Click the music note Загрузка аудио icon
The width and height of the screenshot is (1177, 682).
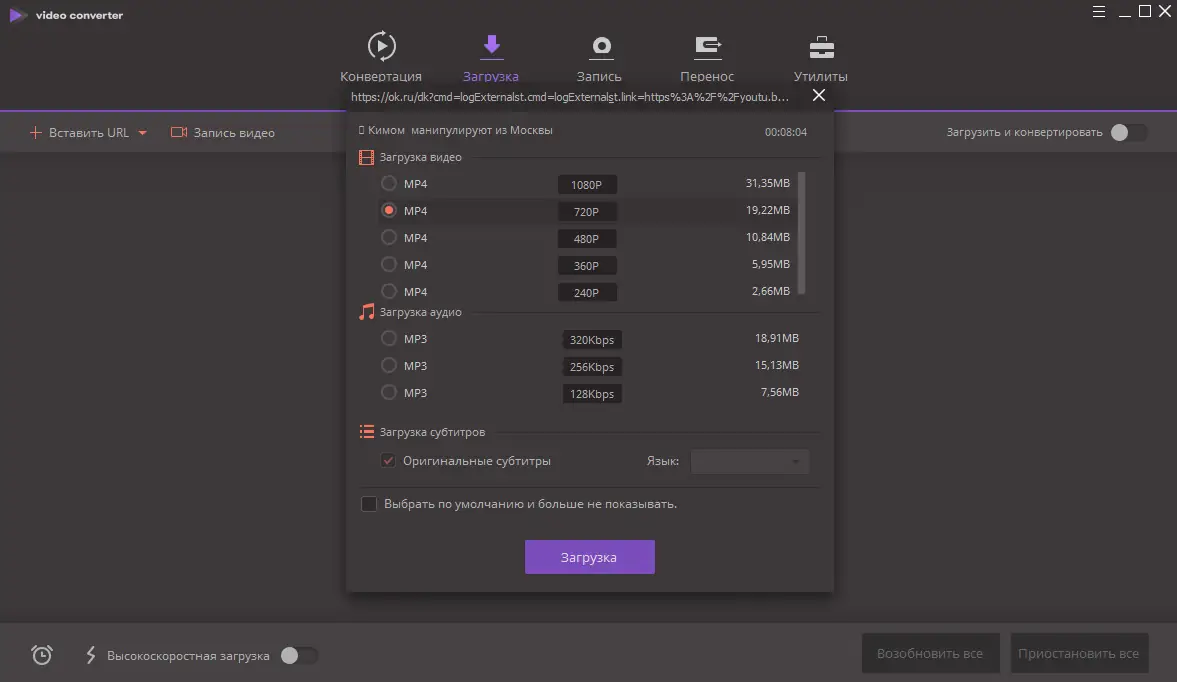[x=366, y=312]
